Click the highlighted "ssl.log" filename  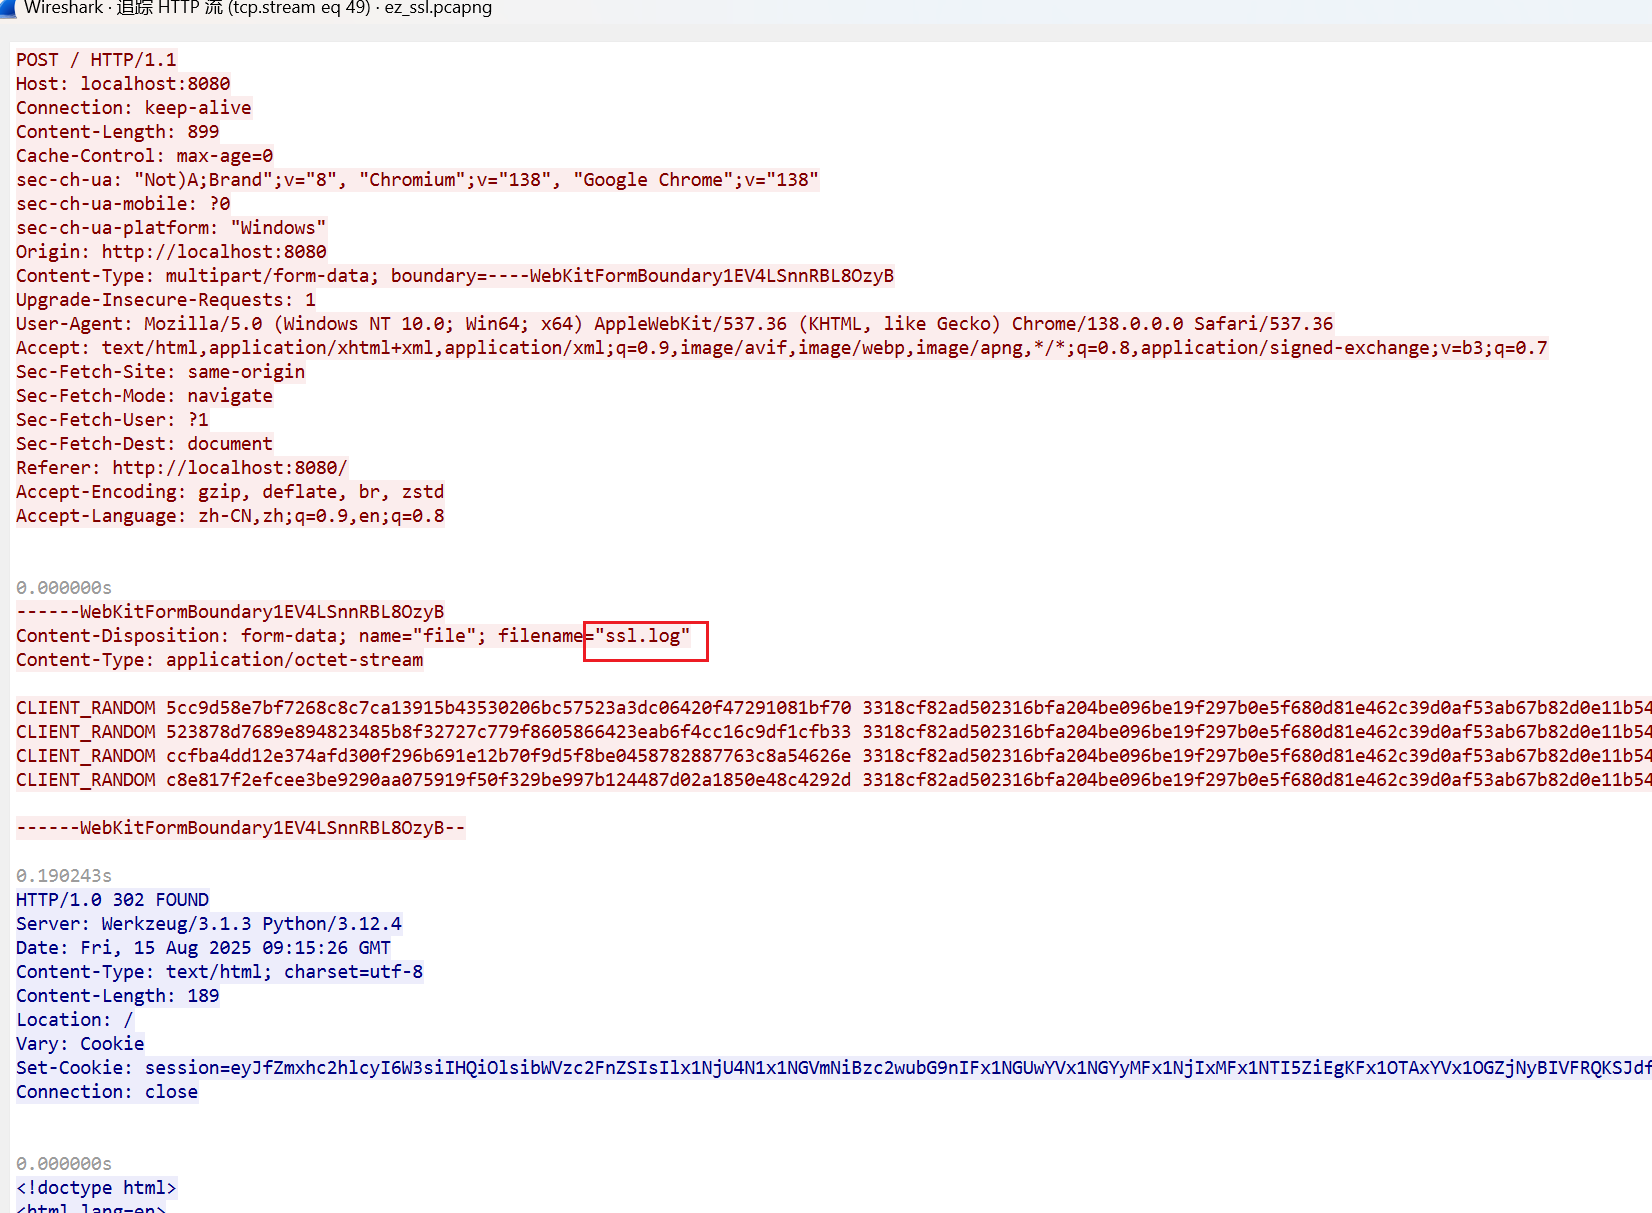[x=646, y=637]
